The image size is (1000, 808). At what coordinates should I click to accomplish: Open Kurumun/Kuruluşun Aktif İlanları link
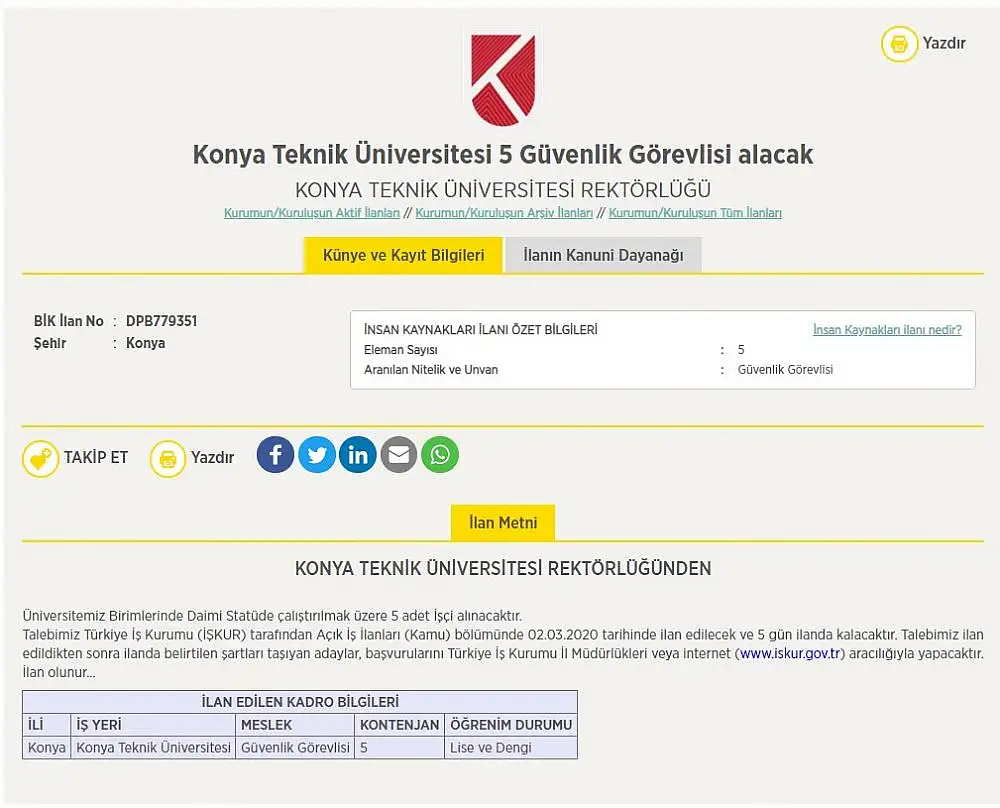click(x=312, y=213)
